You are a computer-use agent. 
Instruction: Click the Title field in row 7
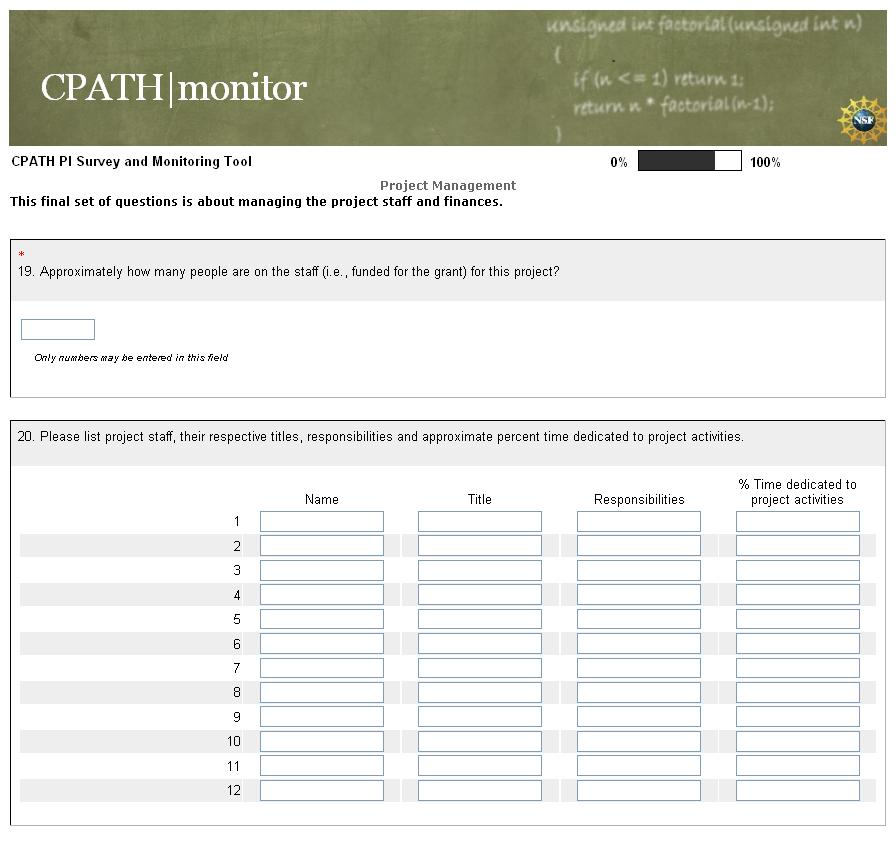click(480, 668)
